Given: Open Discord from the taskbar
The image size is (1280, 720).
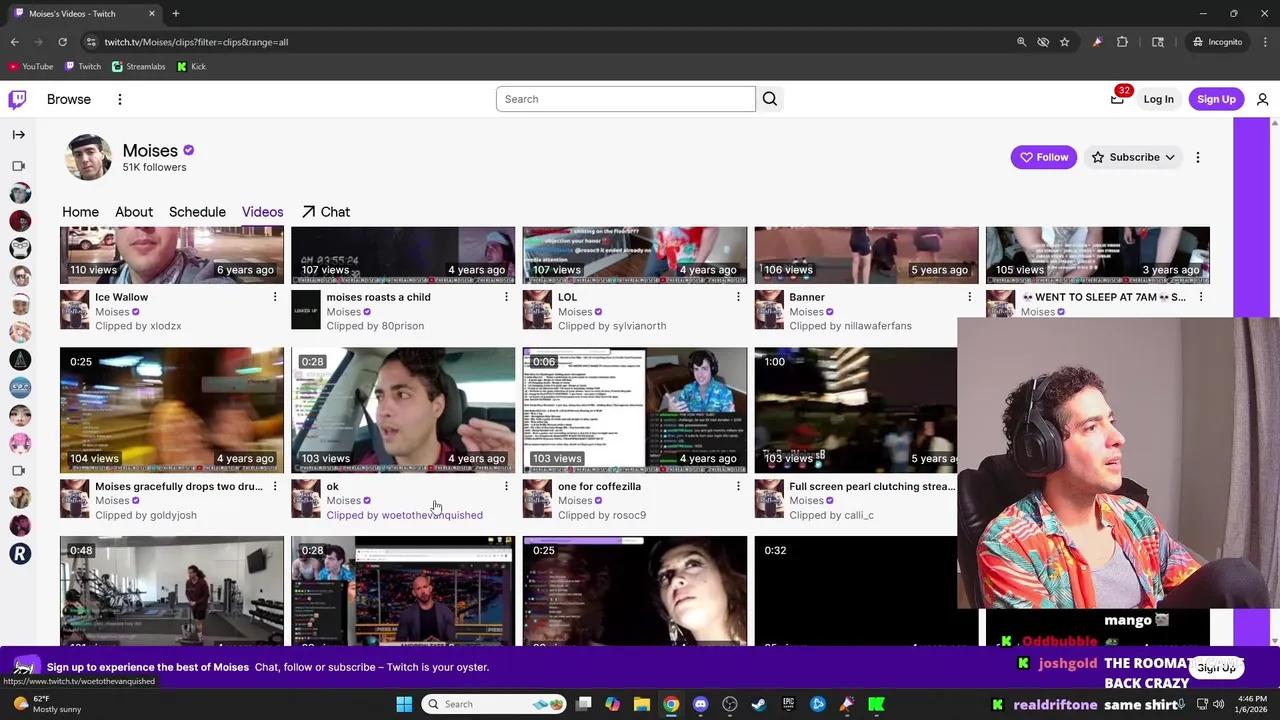Looking at the screenshot, I should 700,704.
